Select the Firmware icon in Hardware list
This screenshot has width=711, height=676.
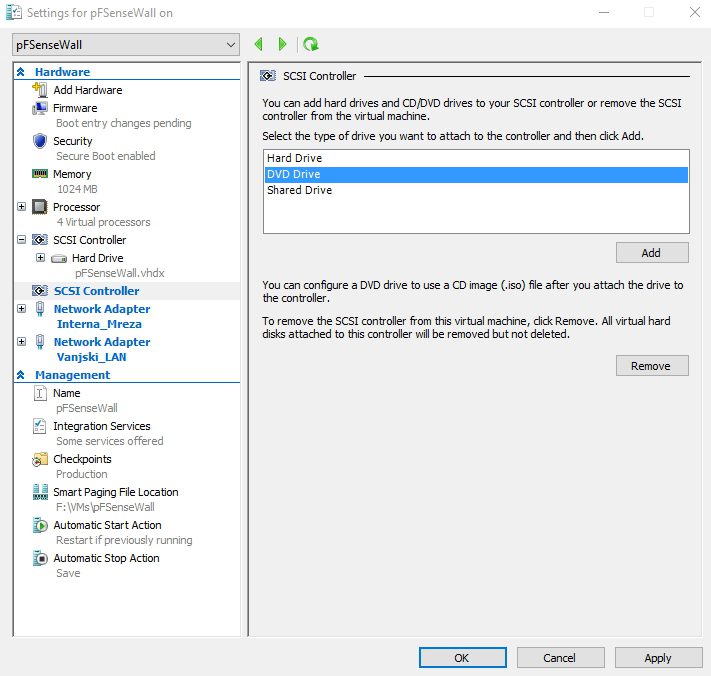click(x=41, y=108)
